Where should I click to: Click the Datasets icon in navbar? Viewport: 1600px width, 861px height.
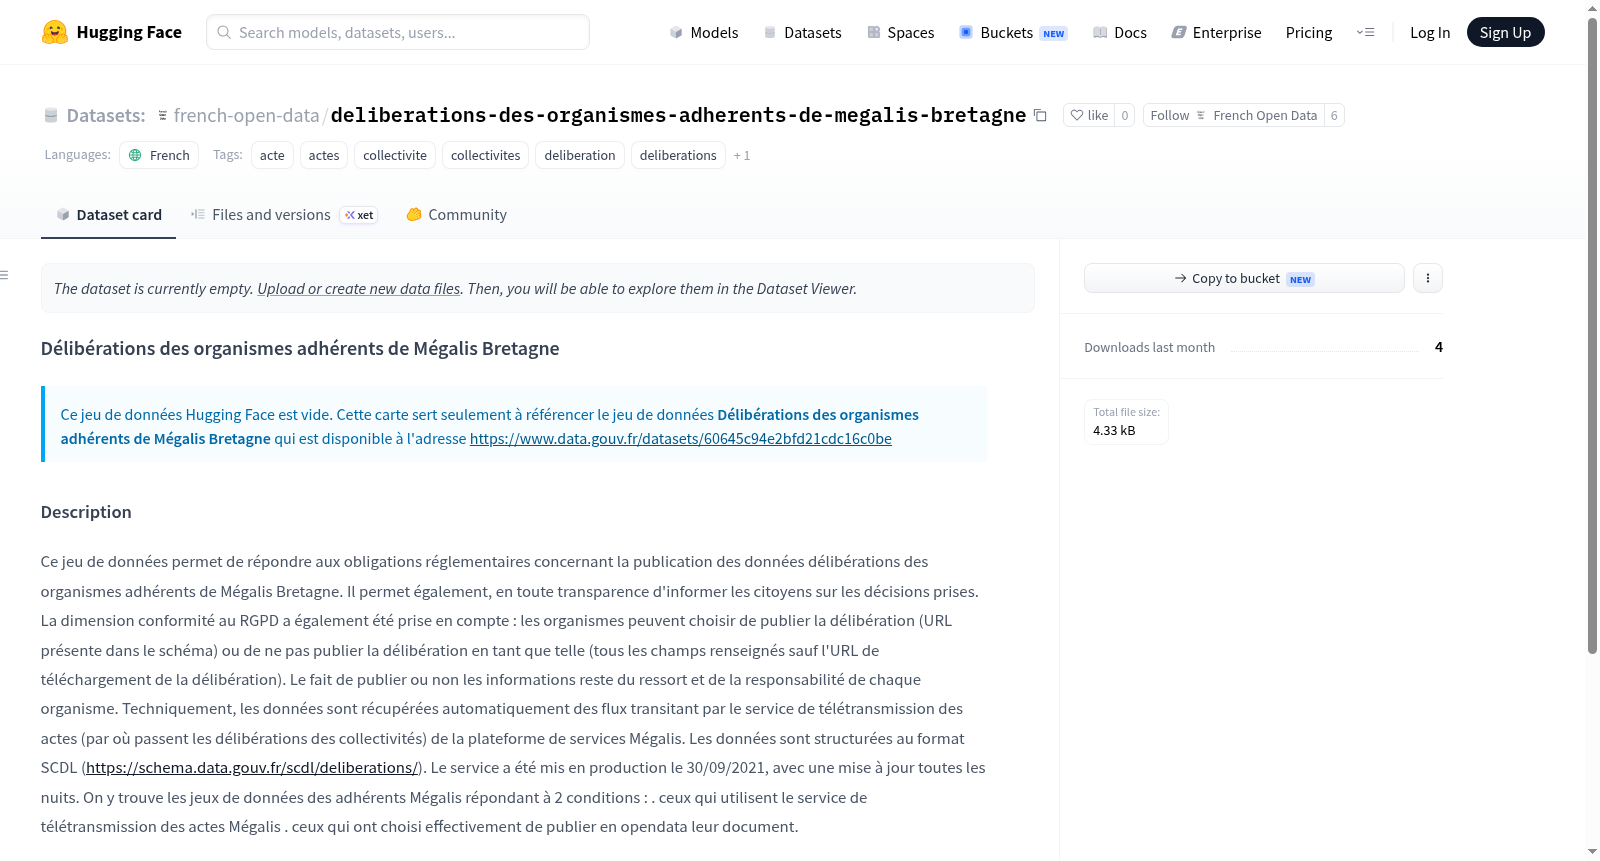click(x=770, y=32)
